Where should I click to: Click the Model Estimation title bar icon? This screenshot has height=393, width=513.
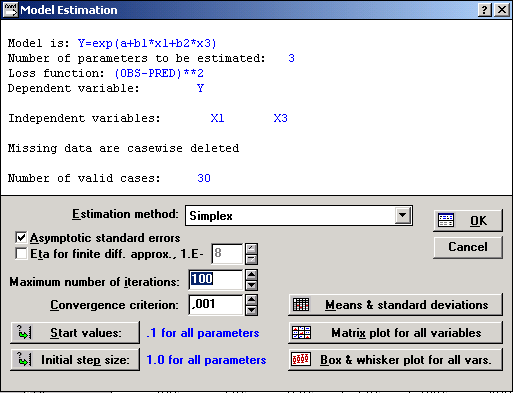[10, 10]
